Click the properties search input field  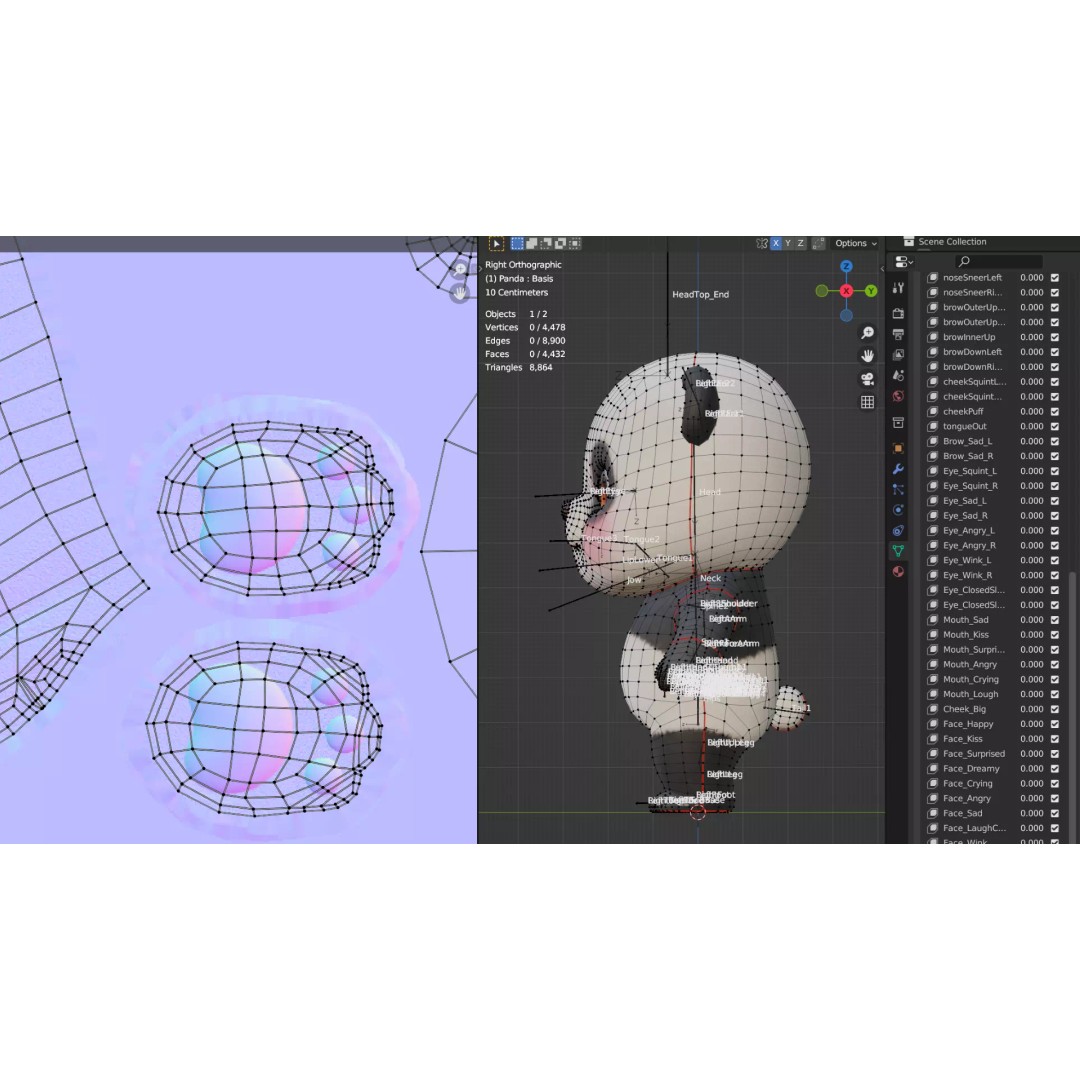point(998,261)
